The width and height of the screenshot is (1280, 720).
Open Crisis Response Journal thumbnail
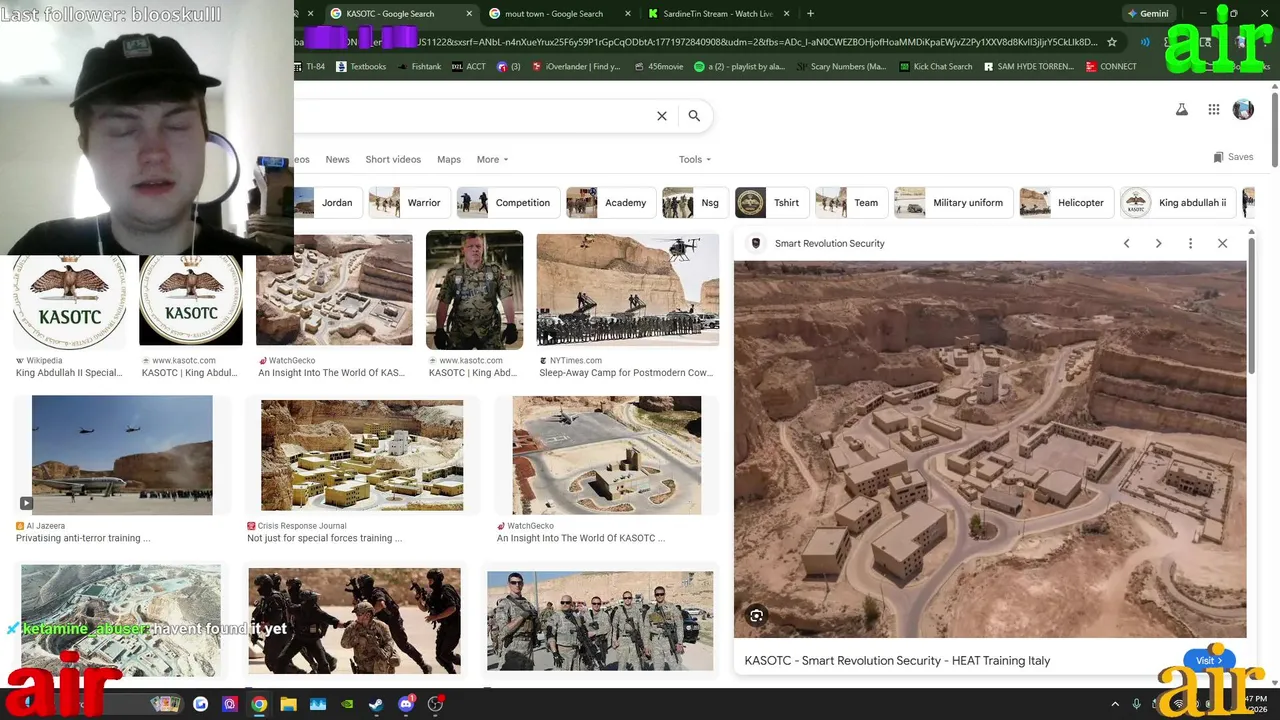coord(362,455)
